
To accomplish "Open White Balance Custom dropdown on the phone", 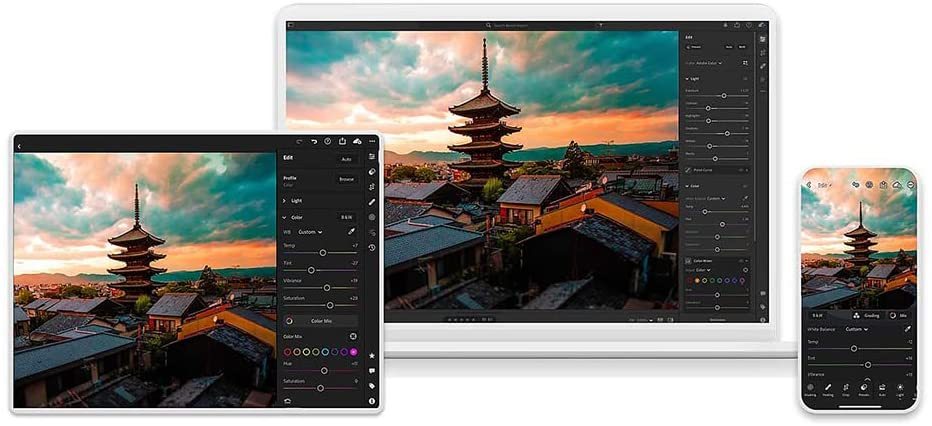I will click(857, 329).
